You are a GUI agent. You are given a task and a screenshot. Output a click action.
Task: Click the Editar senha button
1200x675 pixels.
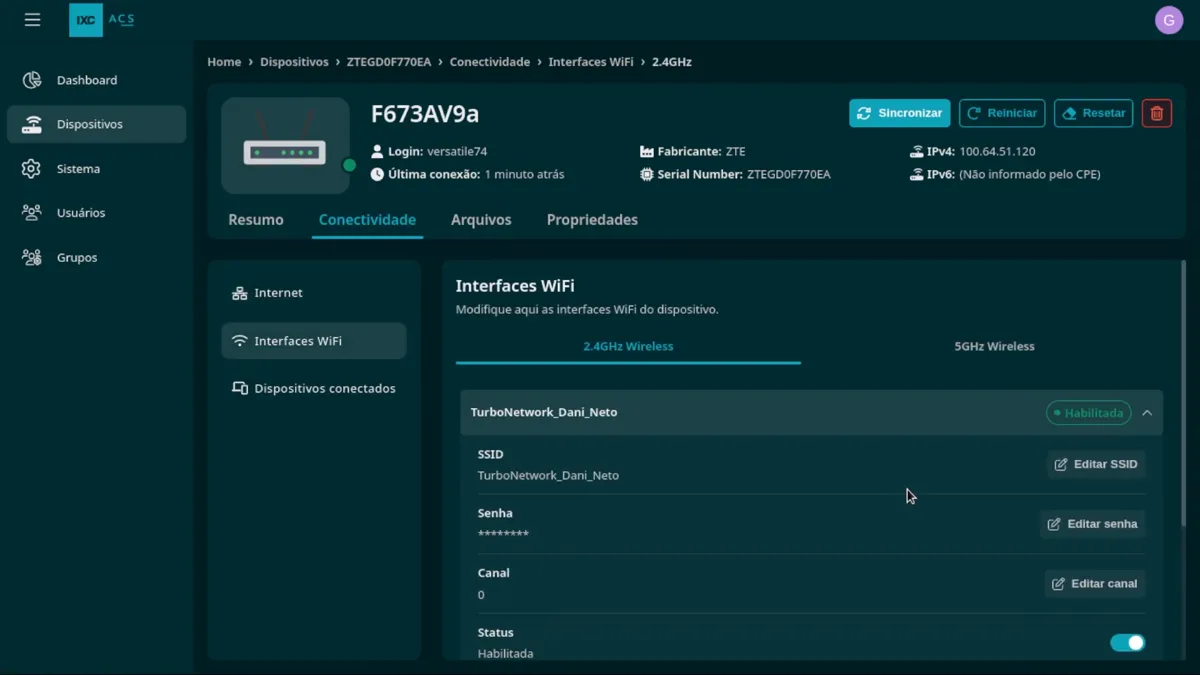tap(1093, 524)
